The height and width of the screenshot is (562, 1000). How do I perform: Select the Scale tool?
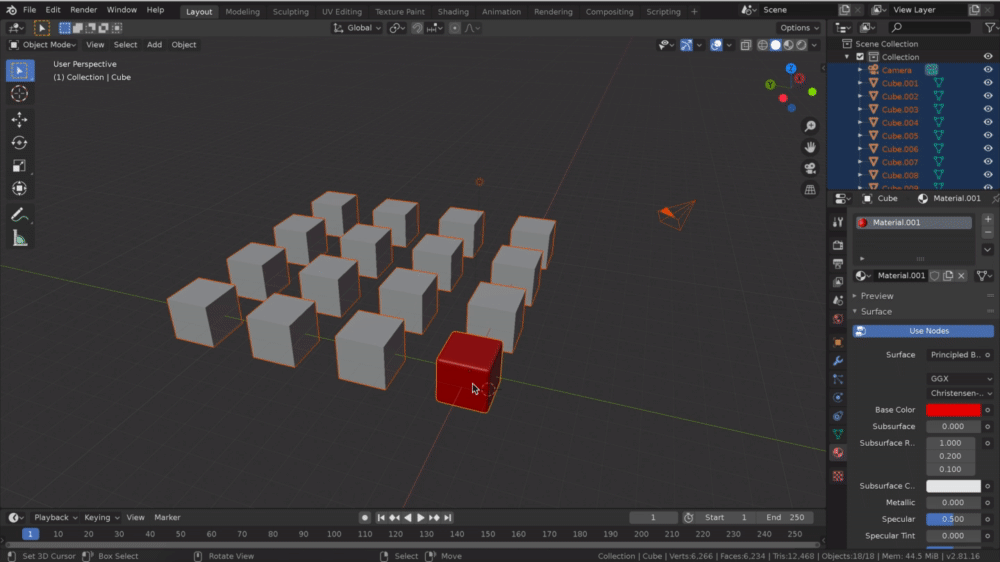click(19, 165)
